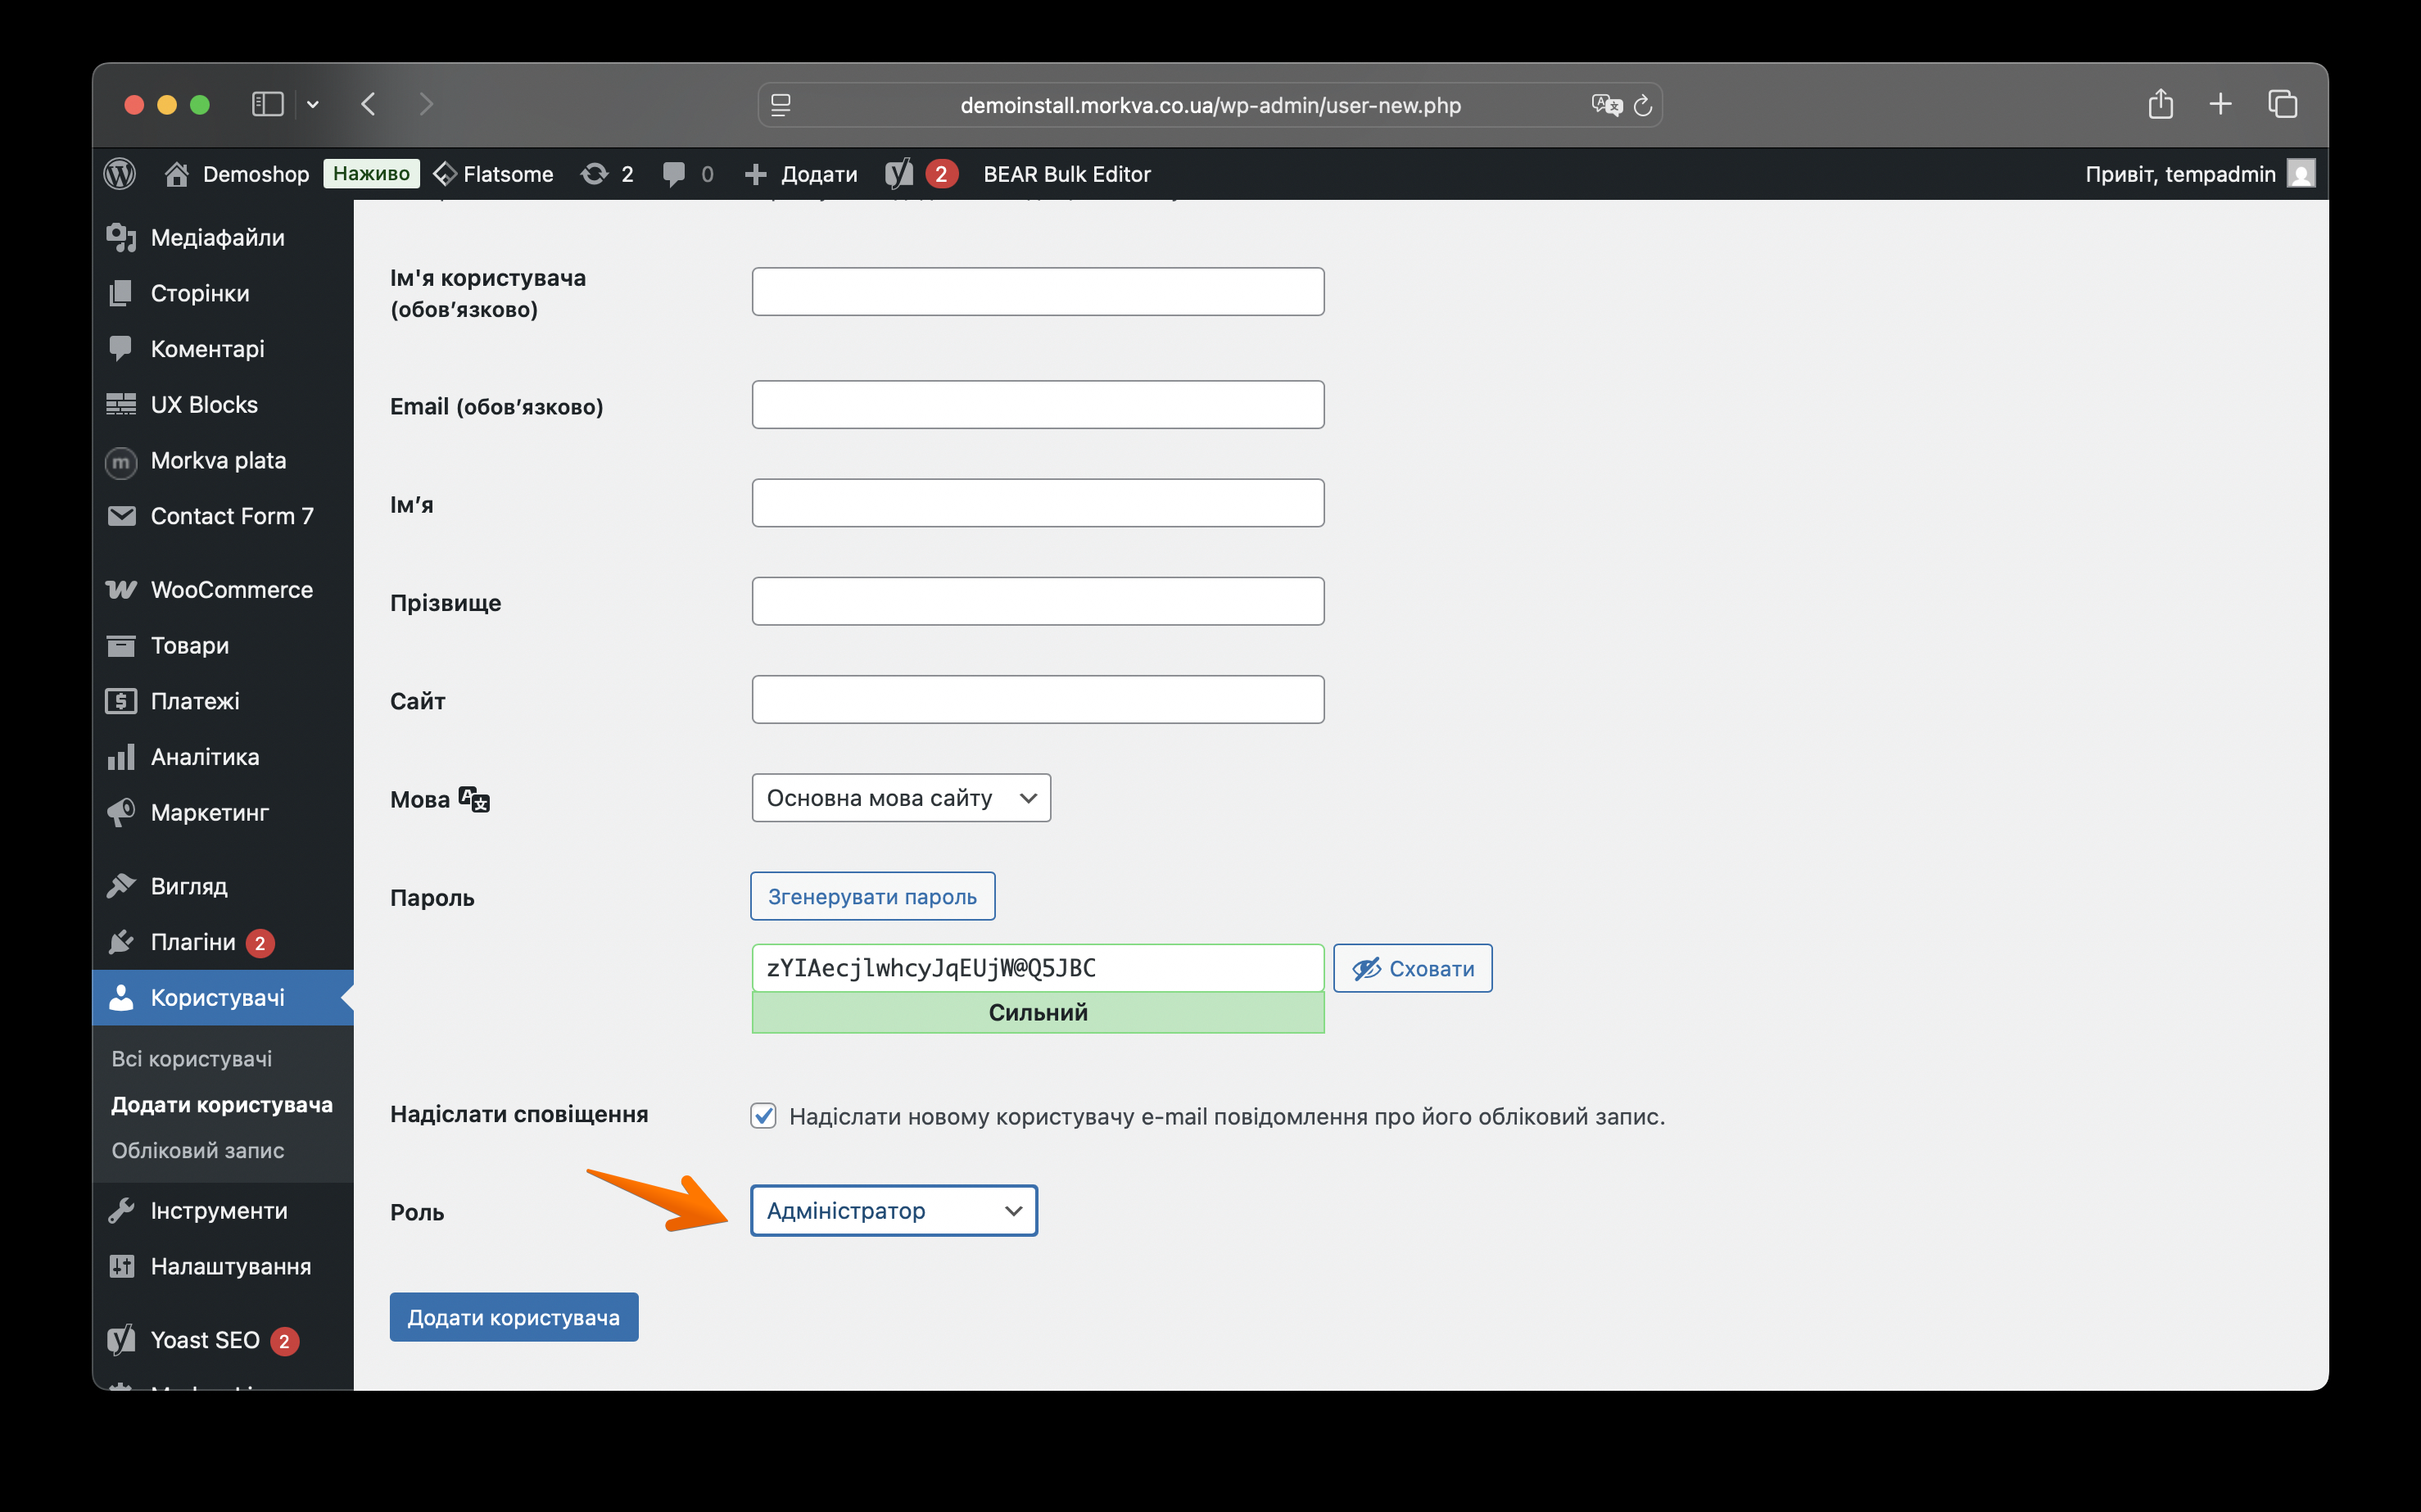
Task: Open Налаштування in the sidebar
Action: (223, 1267)
